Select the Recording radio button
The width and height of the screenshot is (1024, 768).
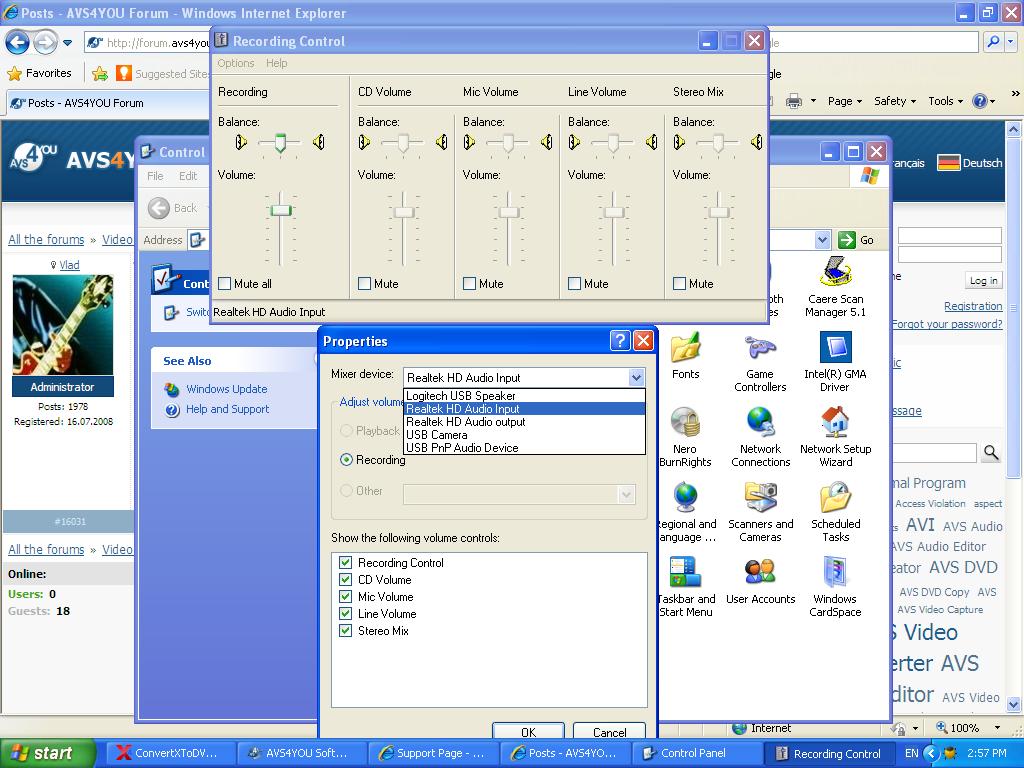[347, 460]
